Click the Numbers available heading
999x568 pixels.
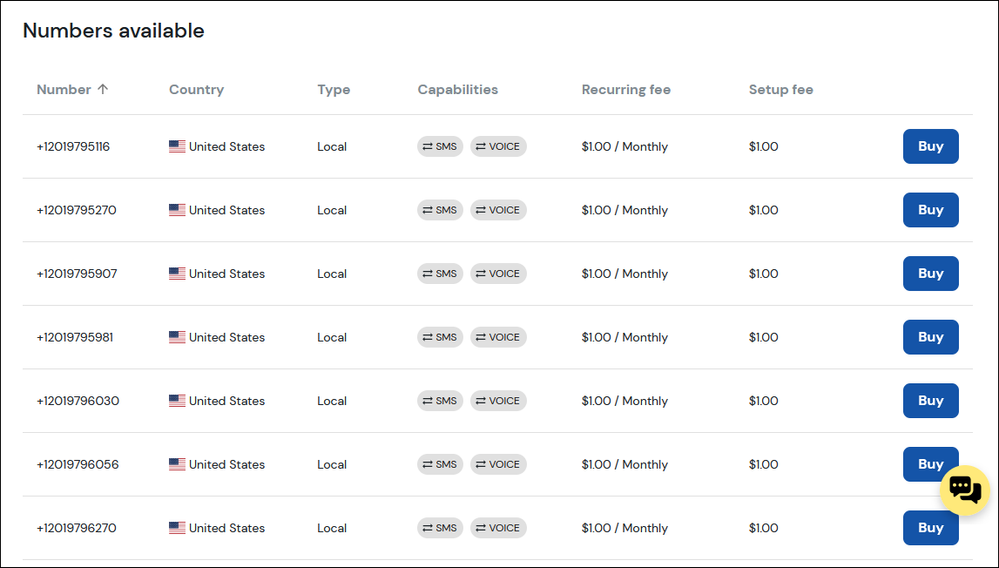tap(113, 31)
